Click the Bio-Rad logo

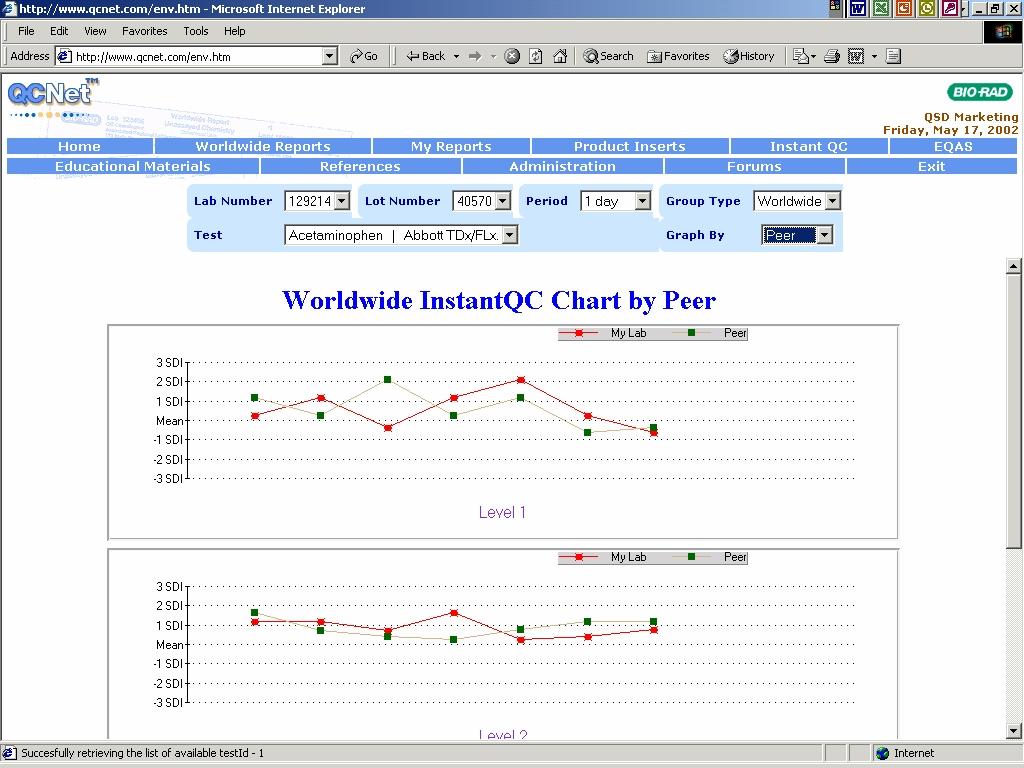[980, 92]
